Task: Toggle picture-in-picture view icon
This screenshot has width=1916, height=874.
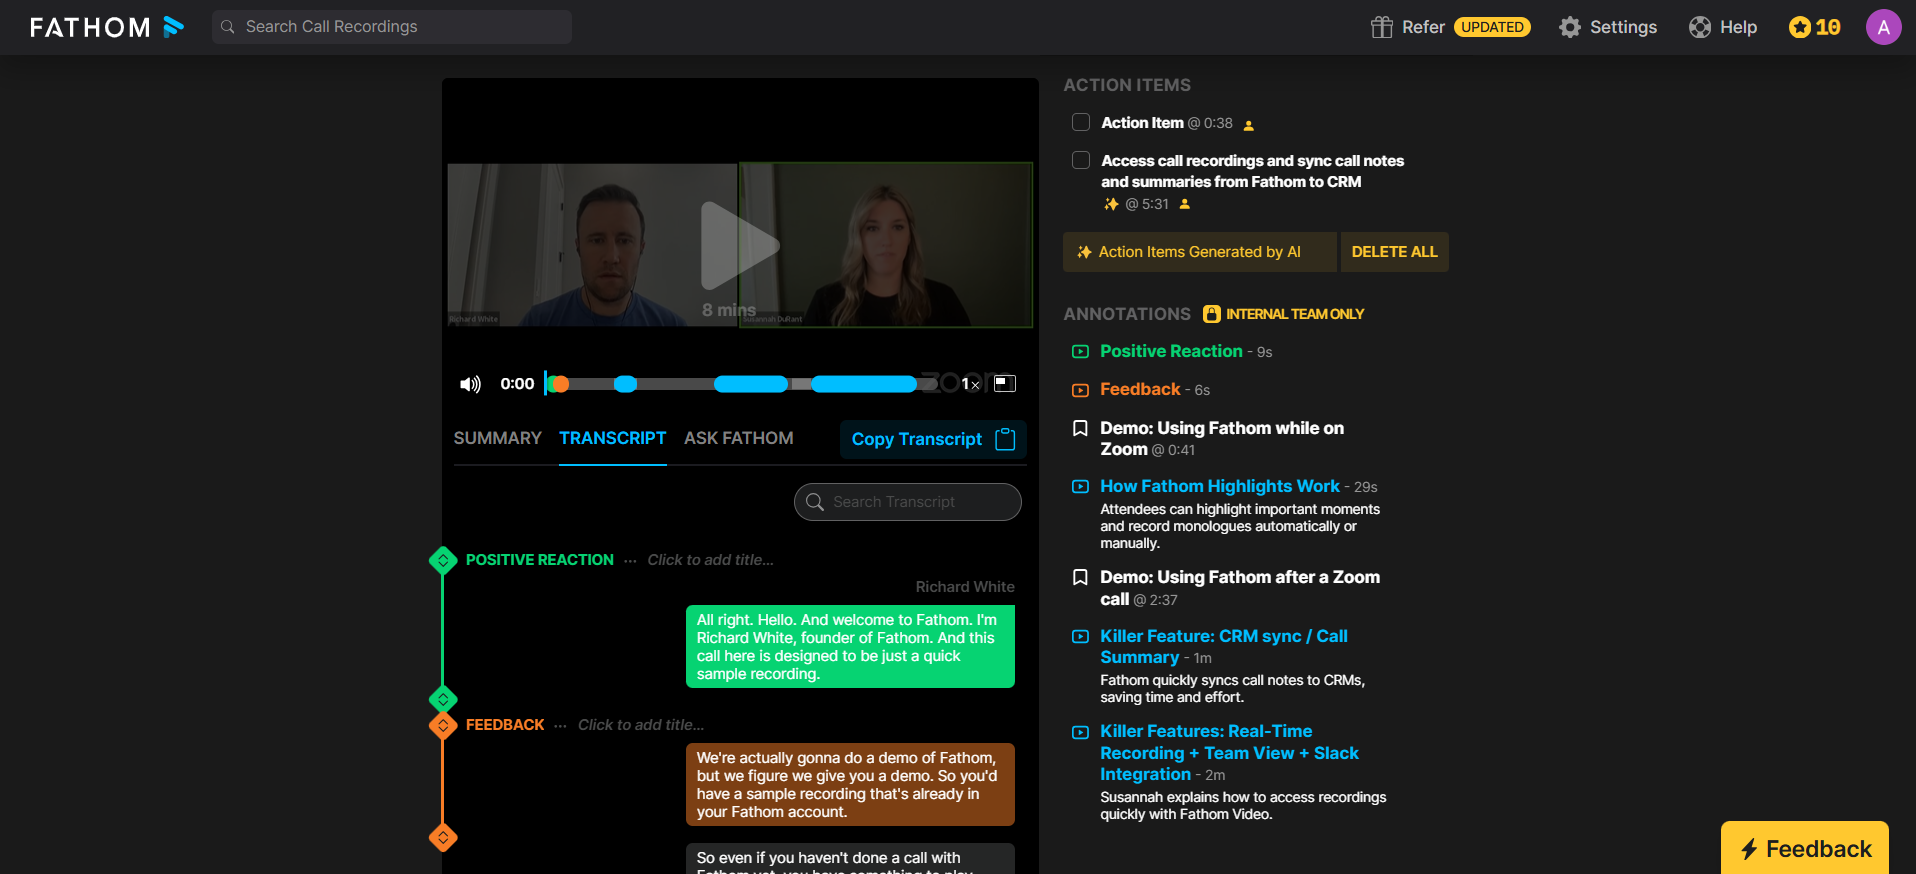Action: 1005,383
